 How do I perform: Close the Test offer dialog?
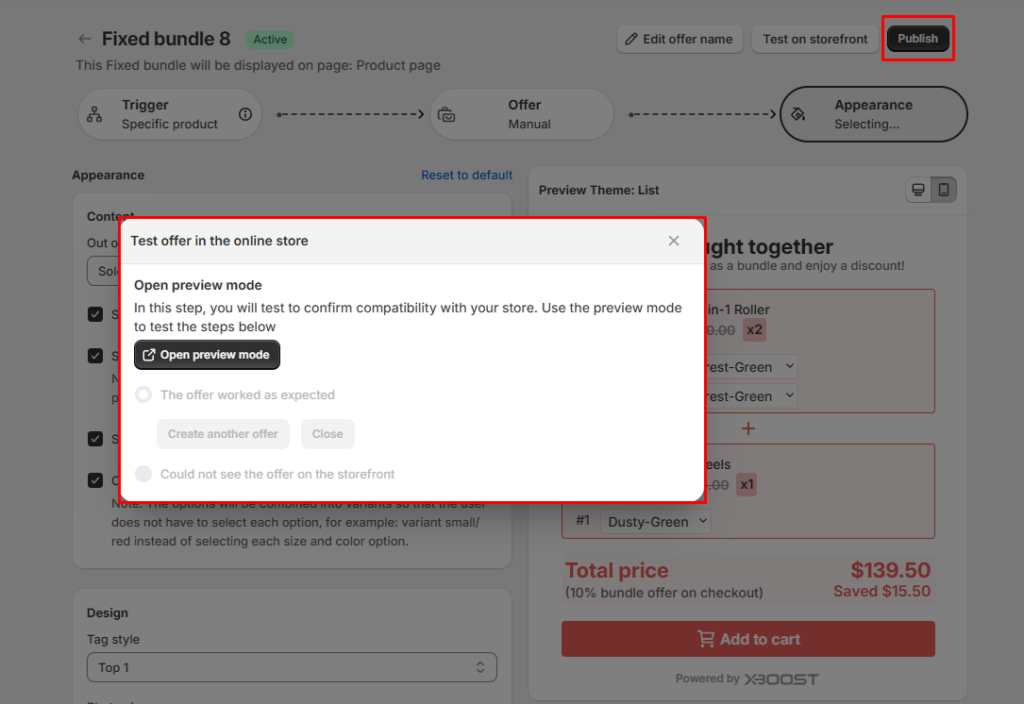pos(674,241)
